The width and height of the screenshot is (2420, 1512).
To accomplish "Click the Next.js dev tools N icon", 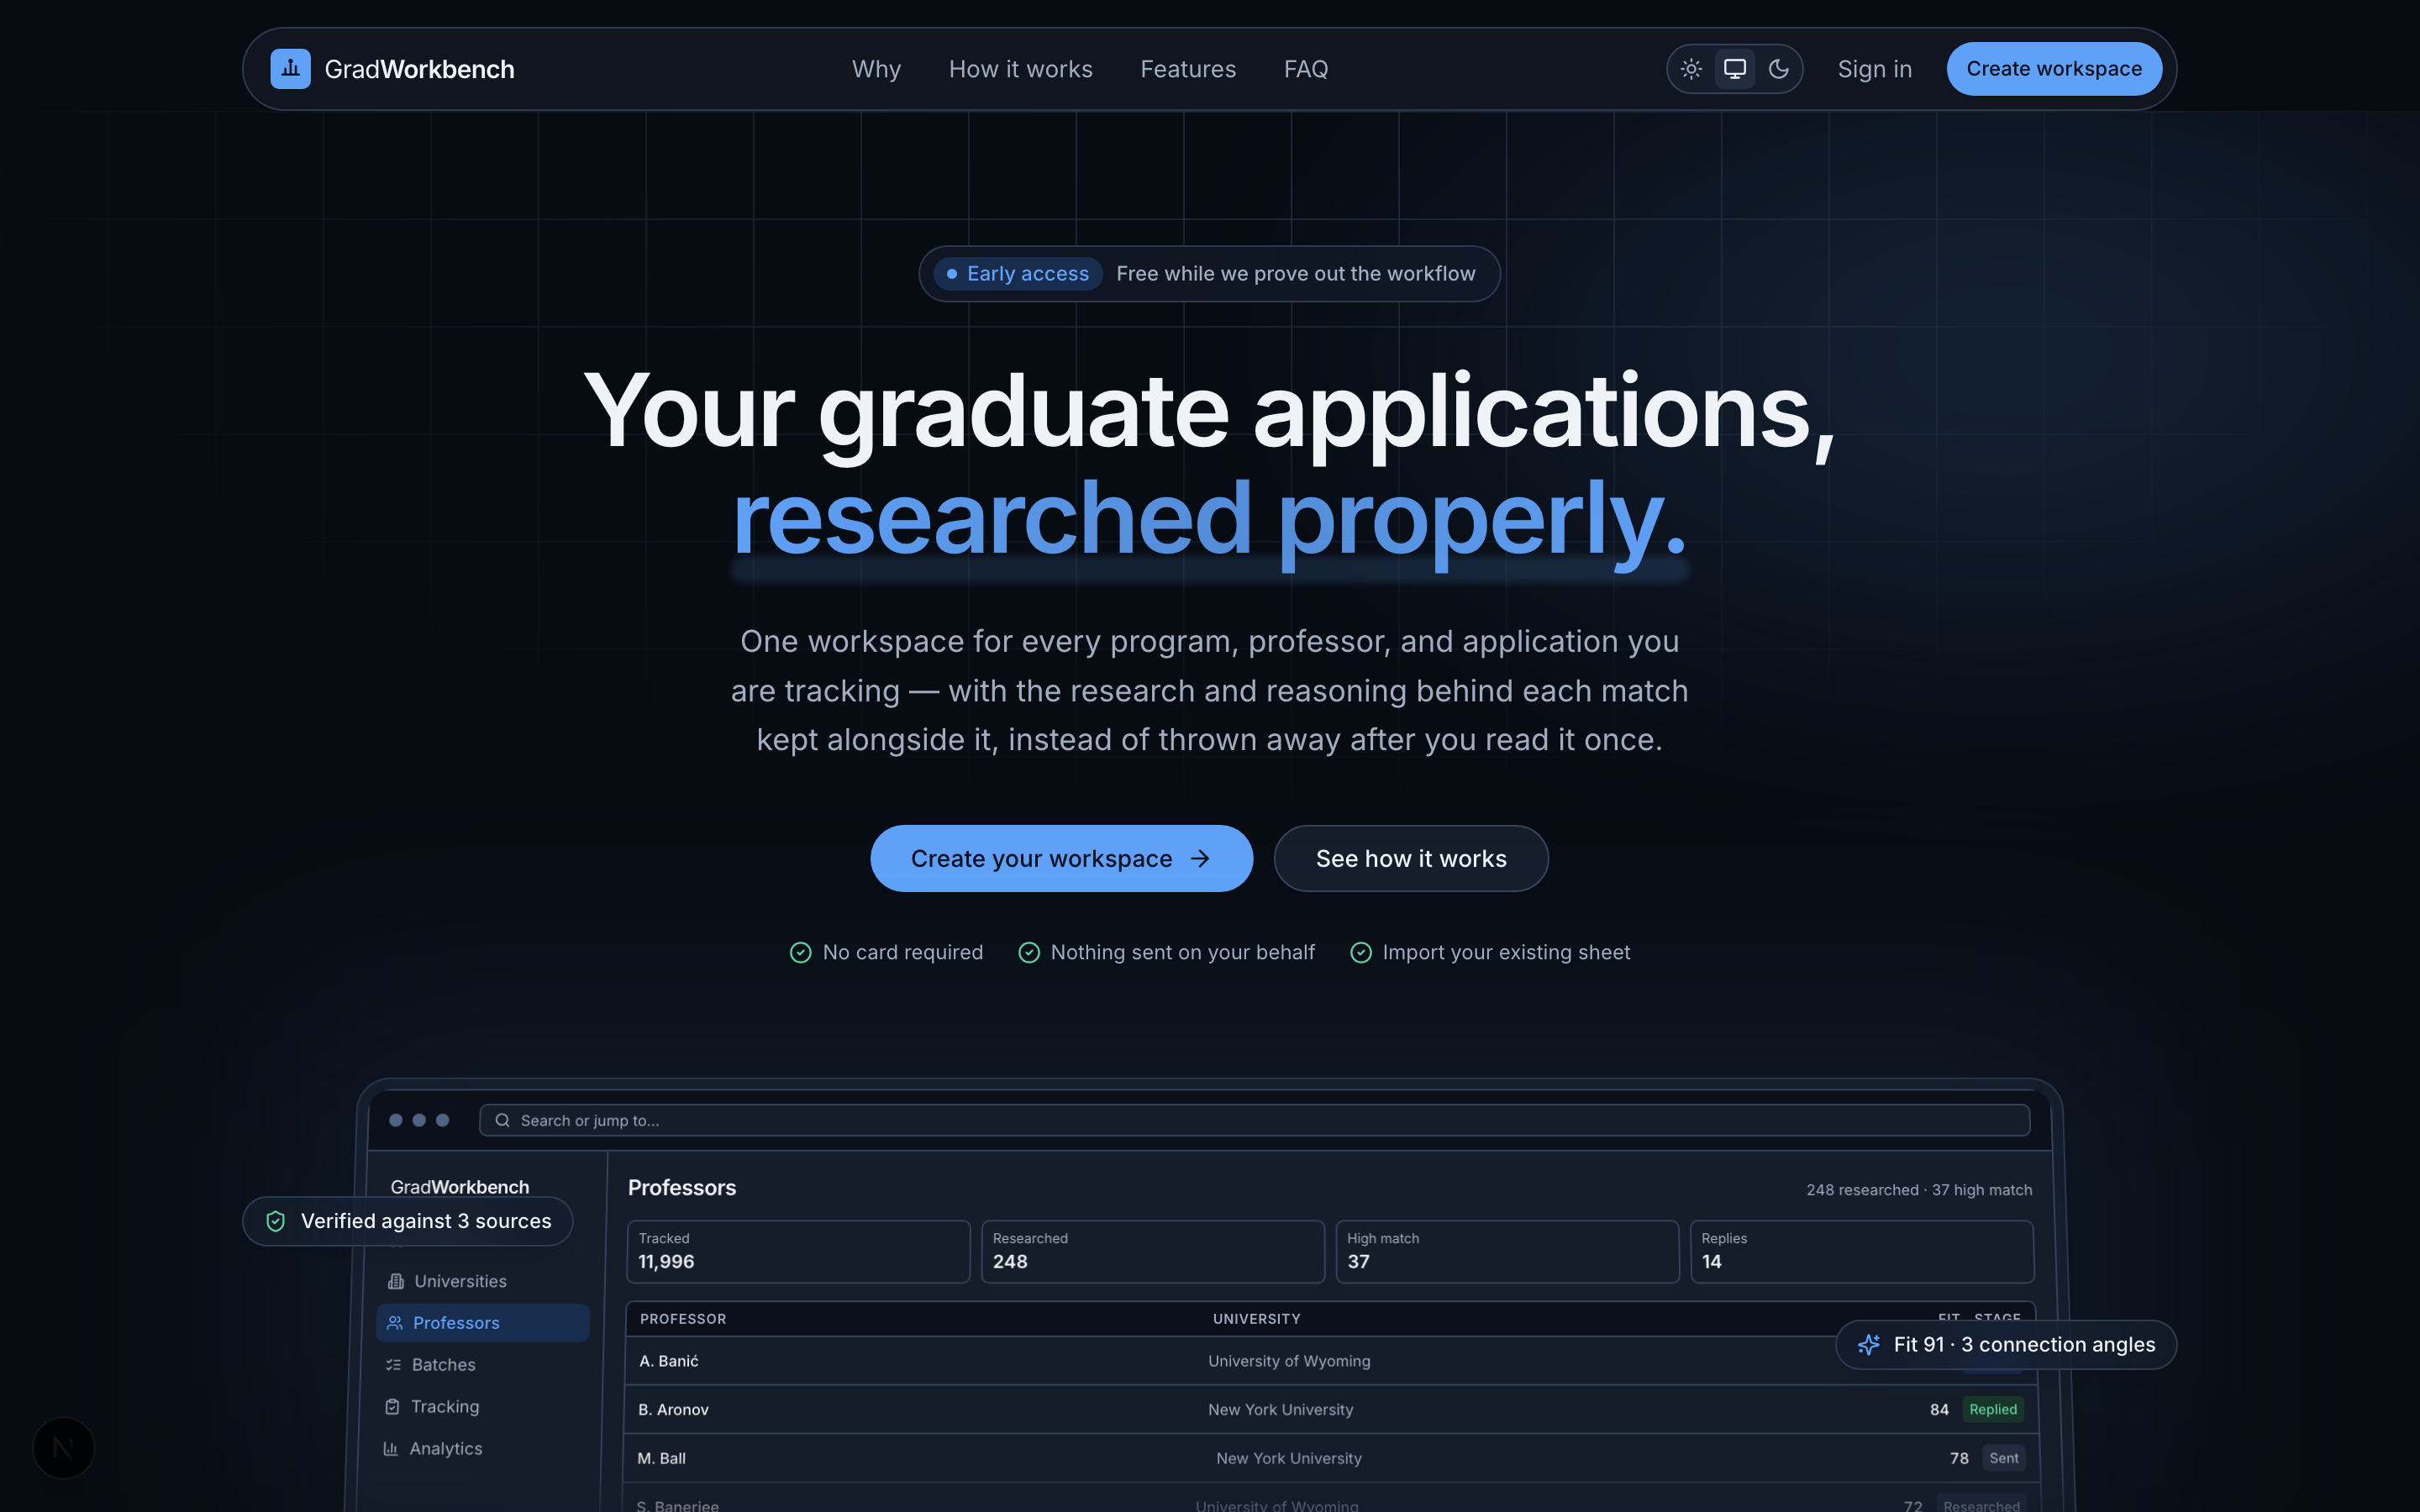I will [64, 1448].
